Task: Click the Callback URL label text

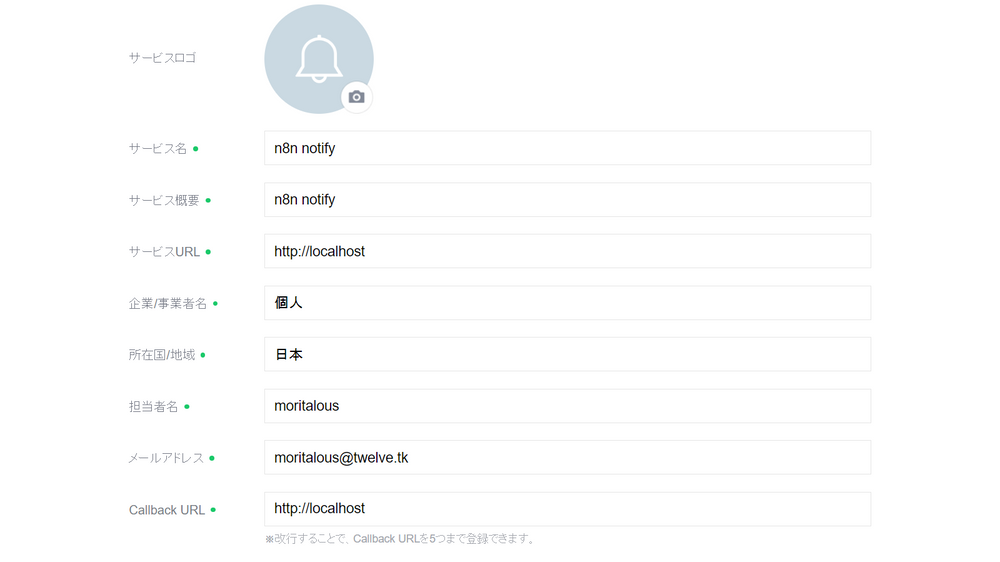Action: pyautogui.click(x=166, y=510)
